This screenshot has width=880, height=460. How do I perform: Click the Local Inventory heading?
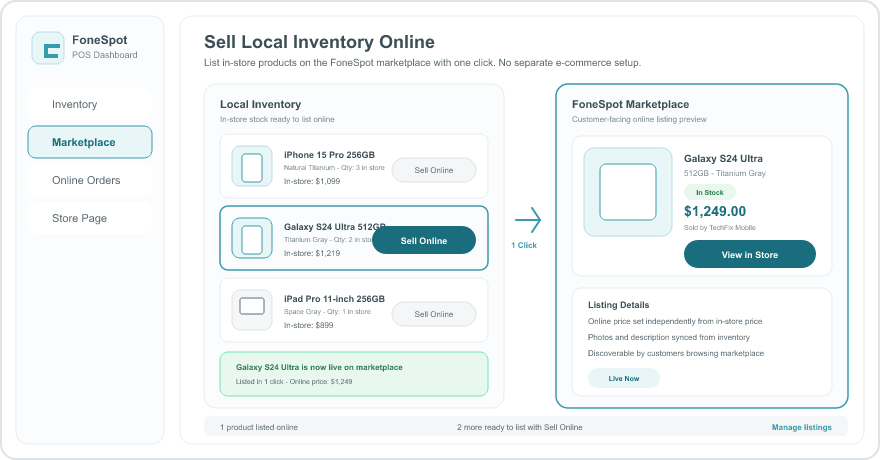(260, 104)
